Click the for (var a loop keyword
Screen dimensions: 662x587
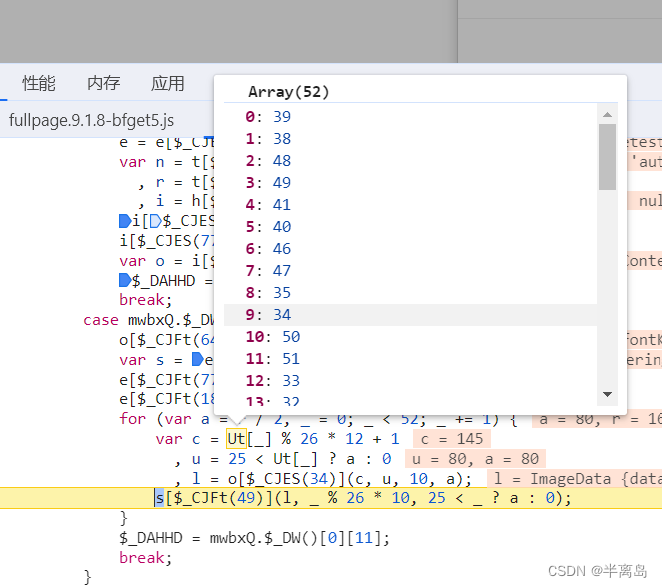click(133, 419)
